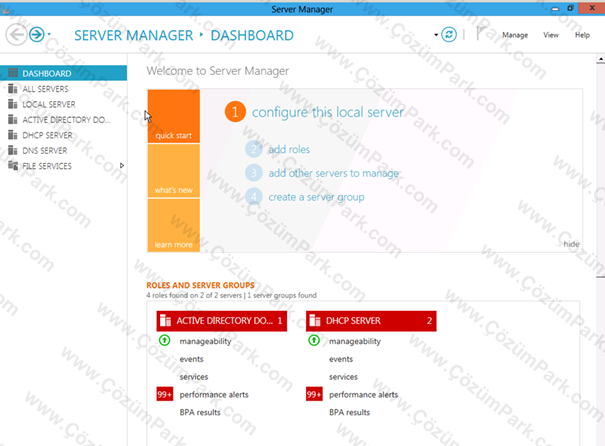Screen dimensions: 605x446
Task: Open performance alerts under DHCP Server tile
Action: click(363, 395)
